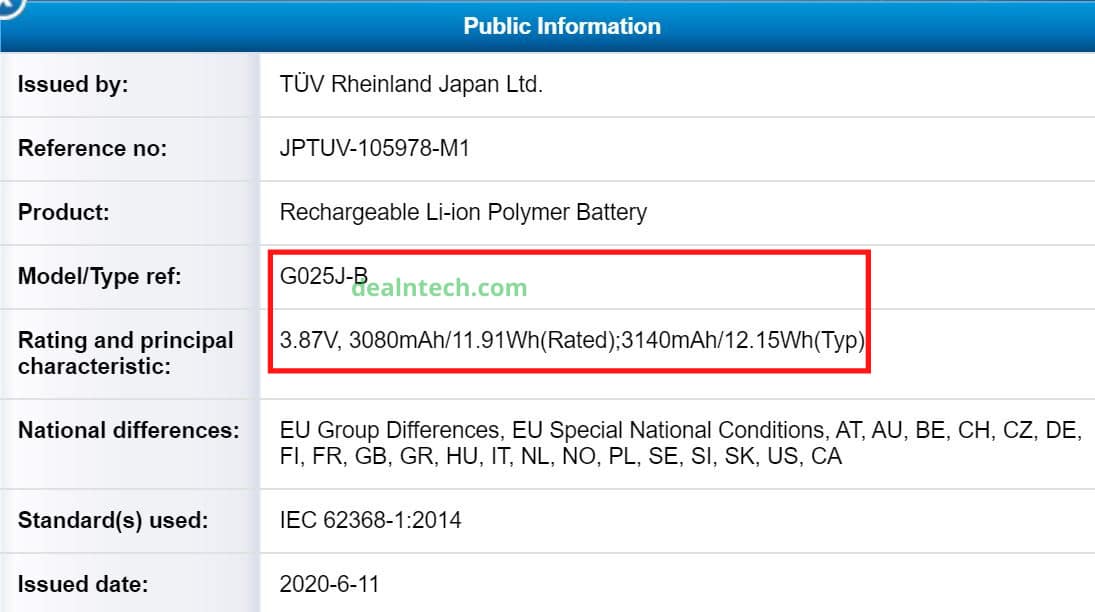The width and height of the screenshot is (1095, 612).
Task: Select the Issued date label
Action: 82,584
